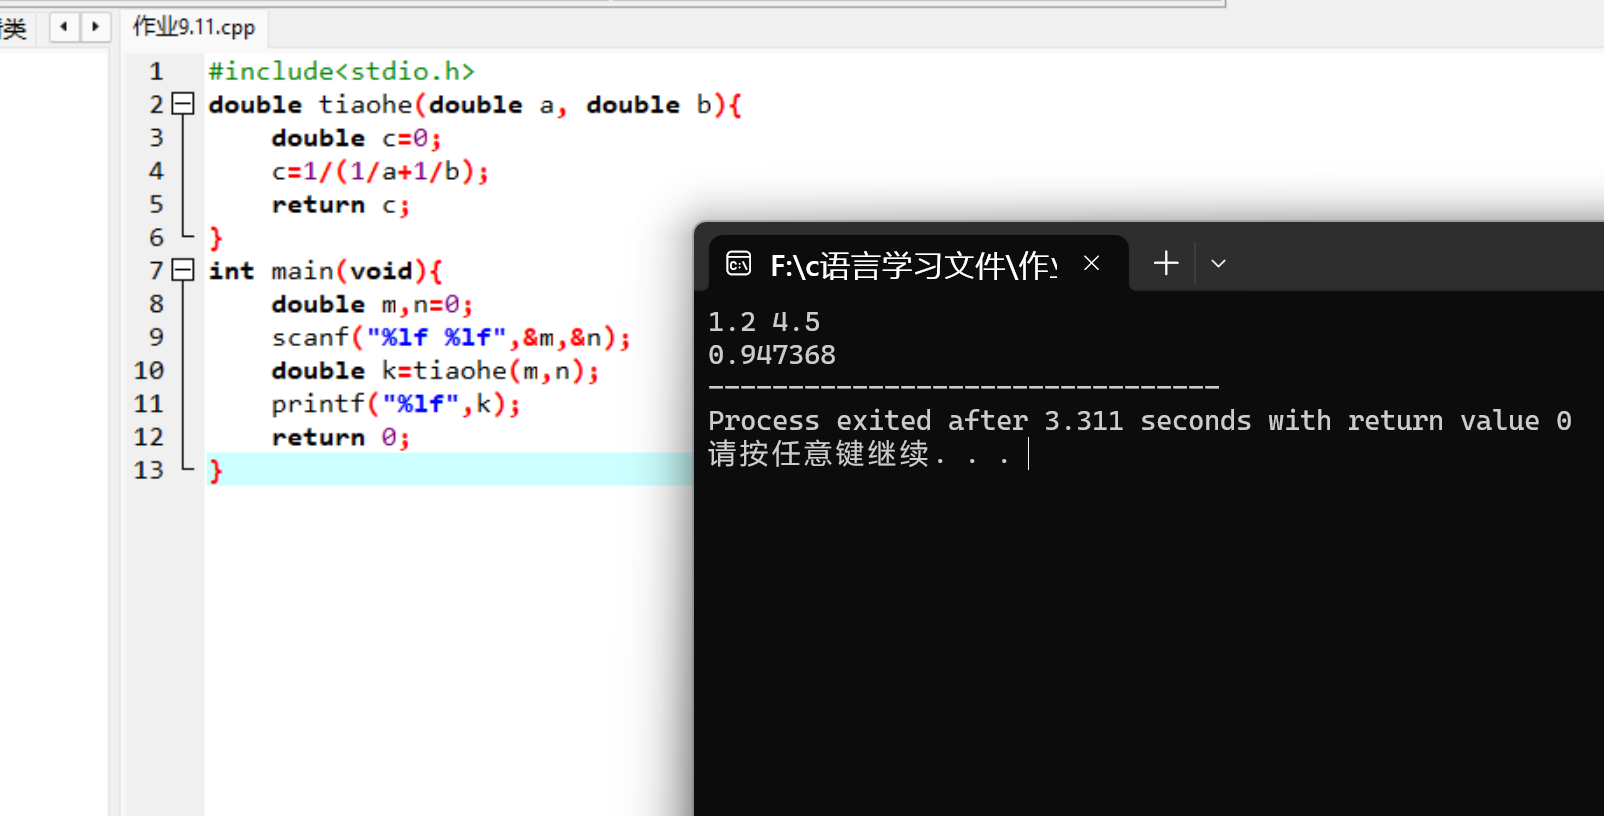Open a new terminal tab with plus button
The width and height of the screenshot is (1604, 816).
point(1166,263)
